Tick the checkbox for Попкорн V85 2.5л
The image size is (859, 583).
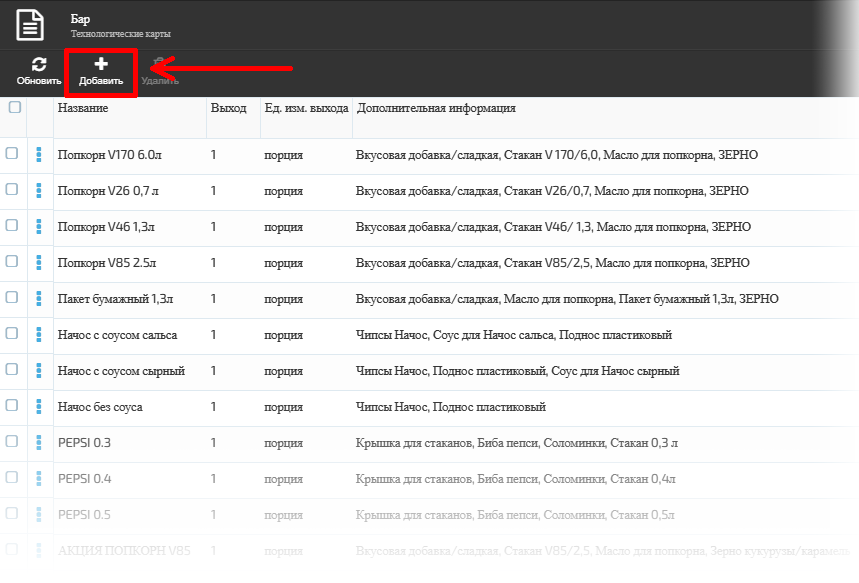tap(12, 262)
